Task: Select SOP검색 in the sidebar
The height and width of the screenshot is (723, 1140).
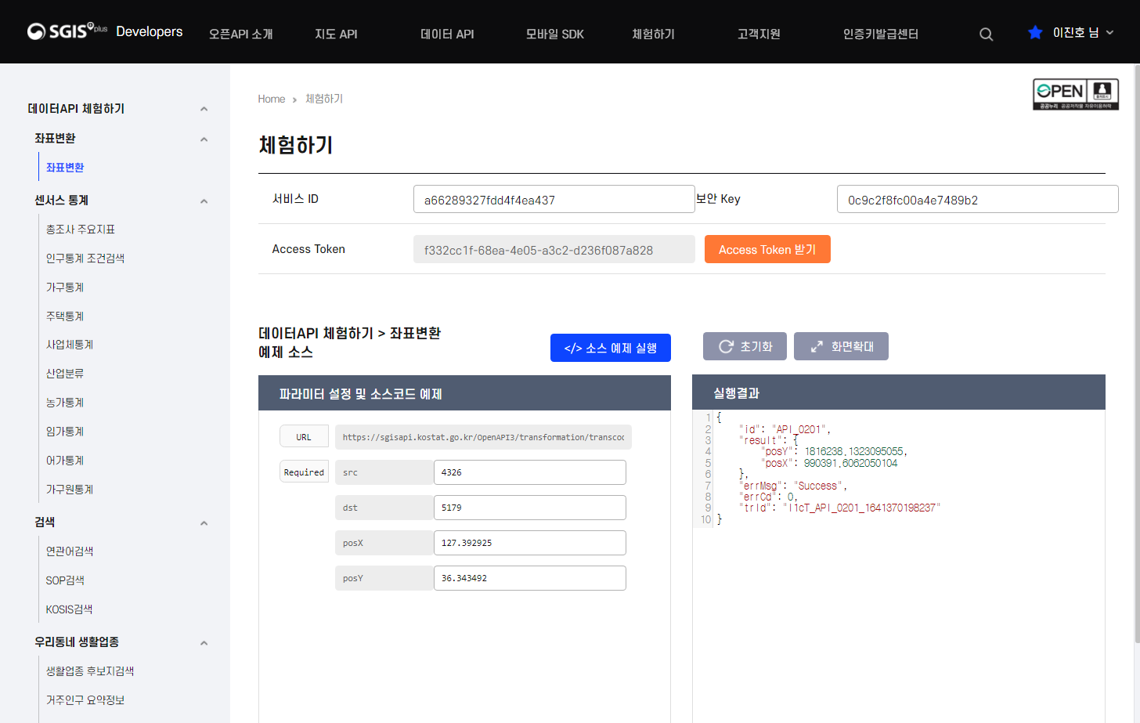Action: 63,580
